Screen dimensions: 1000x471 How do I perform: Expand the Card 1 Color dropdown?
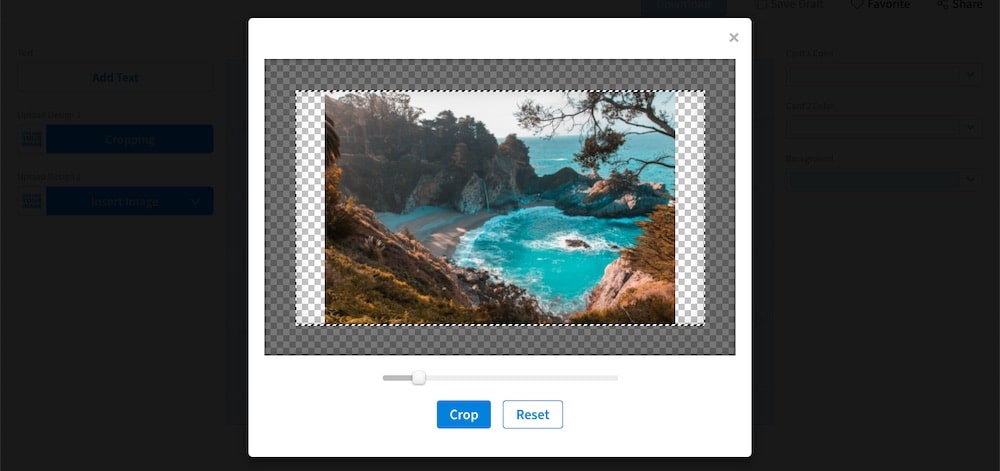point(970,75)
